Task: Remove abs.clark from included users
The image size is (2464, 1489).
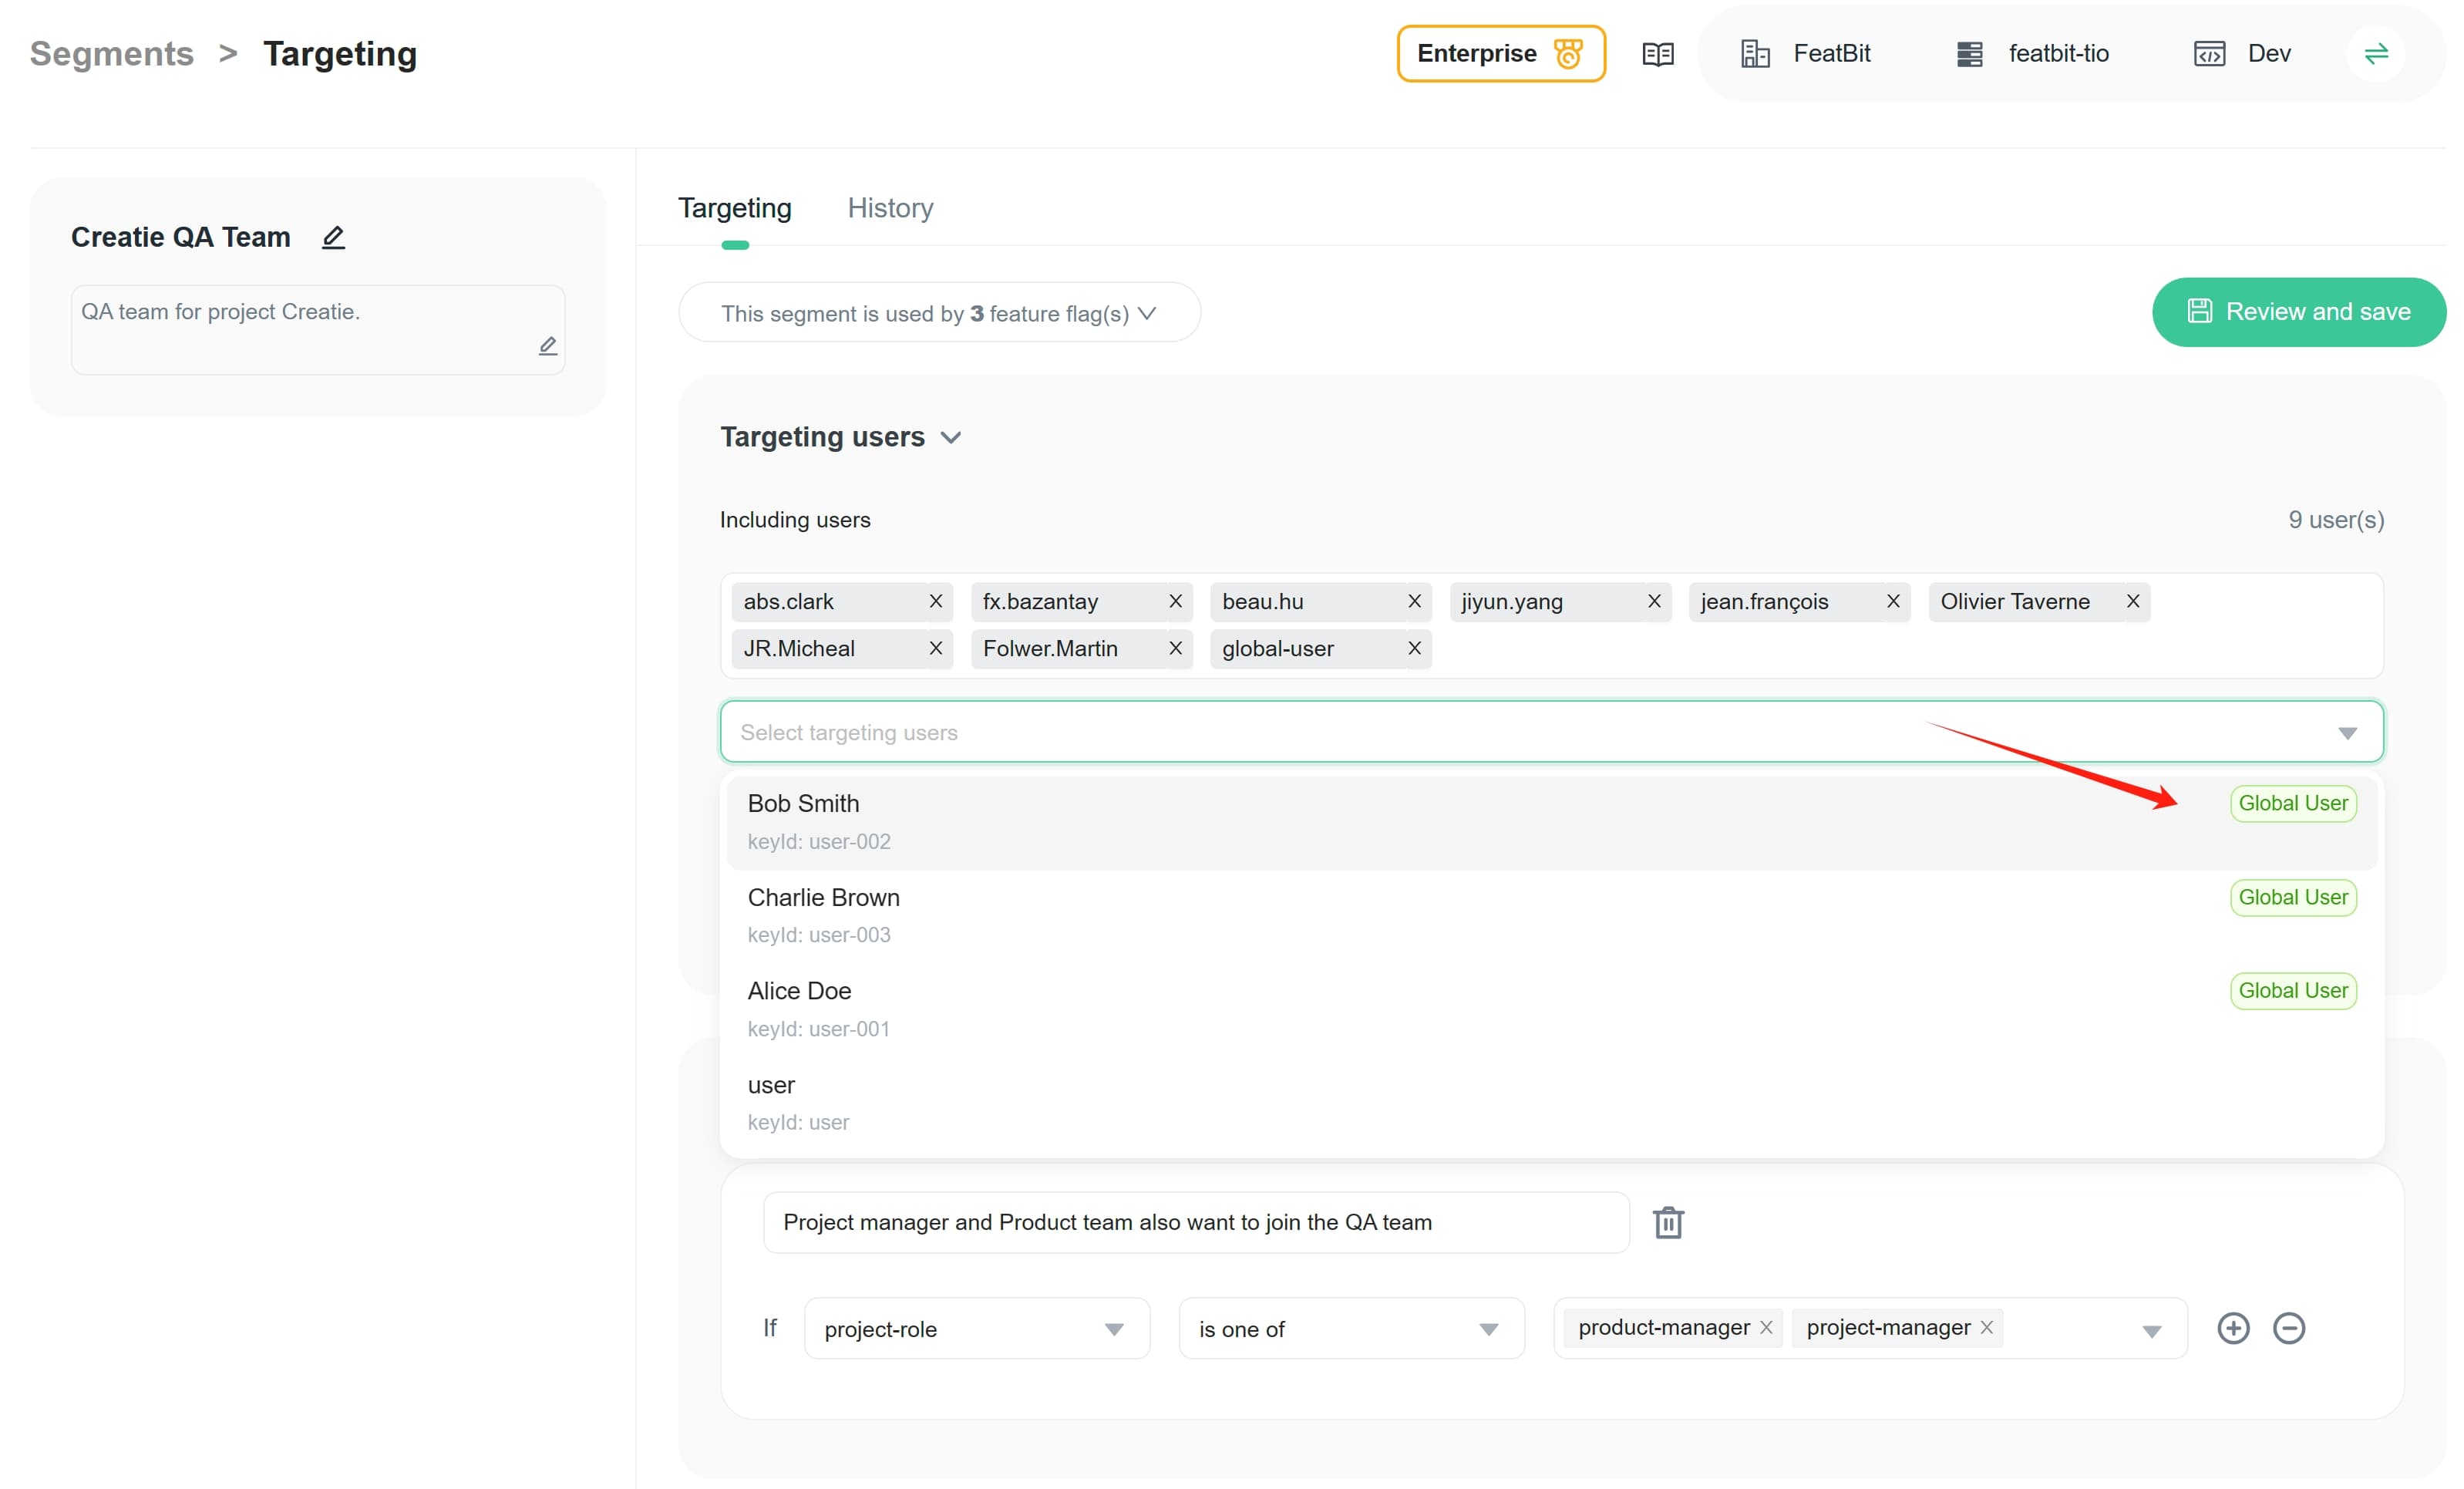Action: point(935,601)
